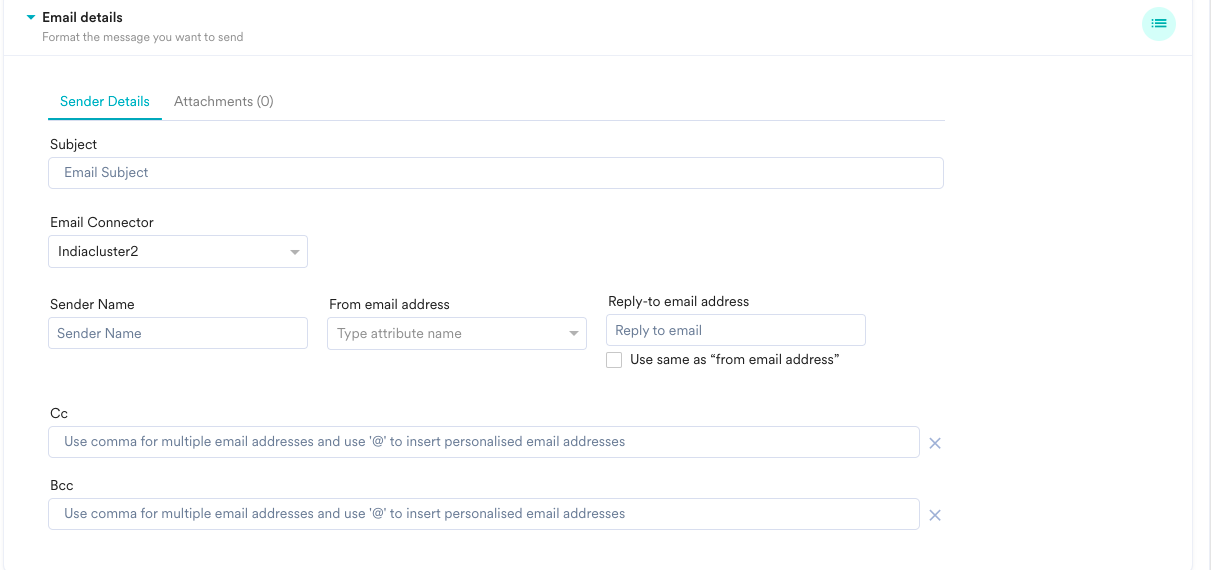Click the 'Email details' section heading
The height and width of the screenshot is (570, 1211).
tap(82, 18)
